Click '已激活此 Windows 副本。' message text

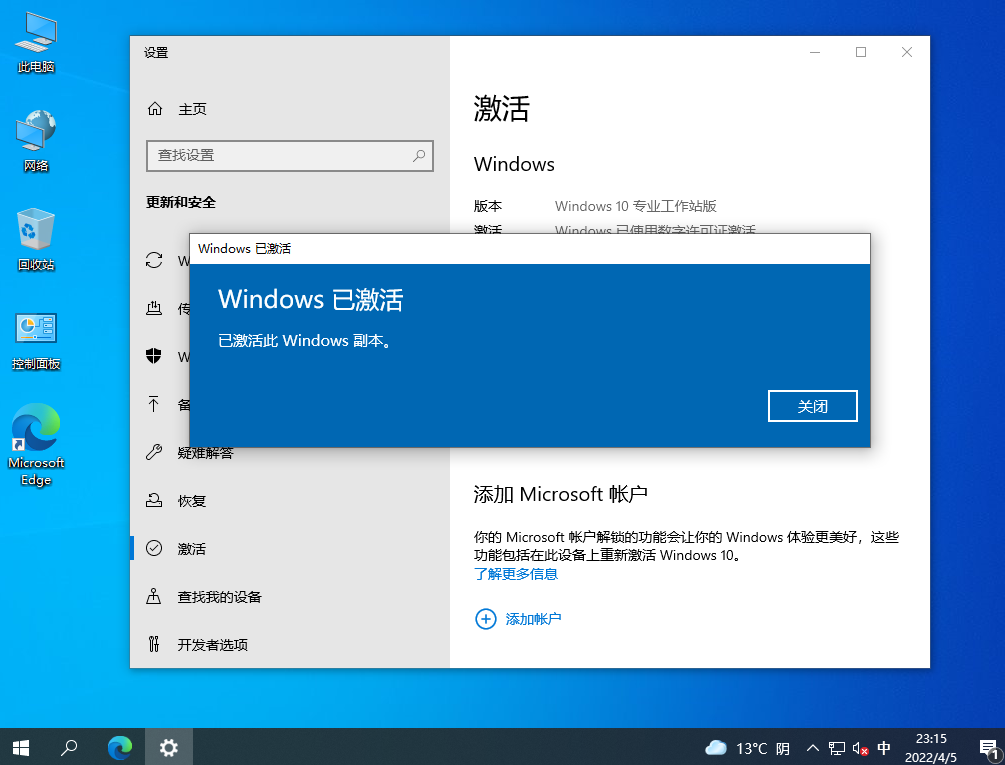304,340
